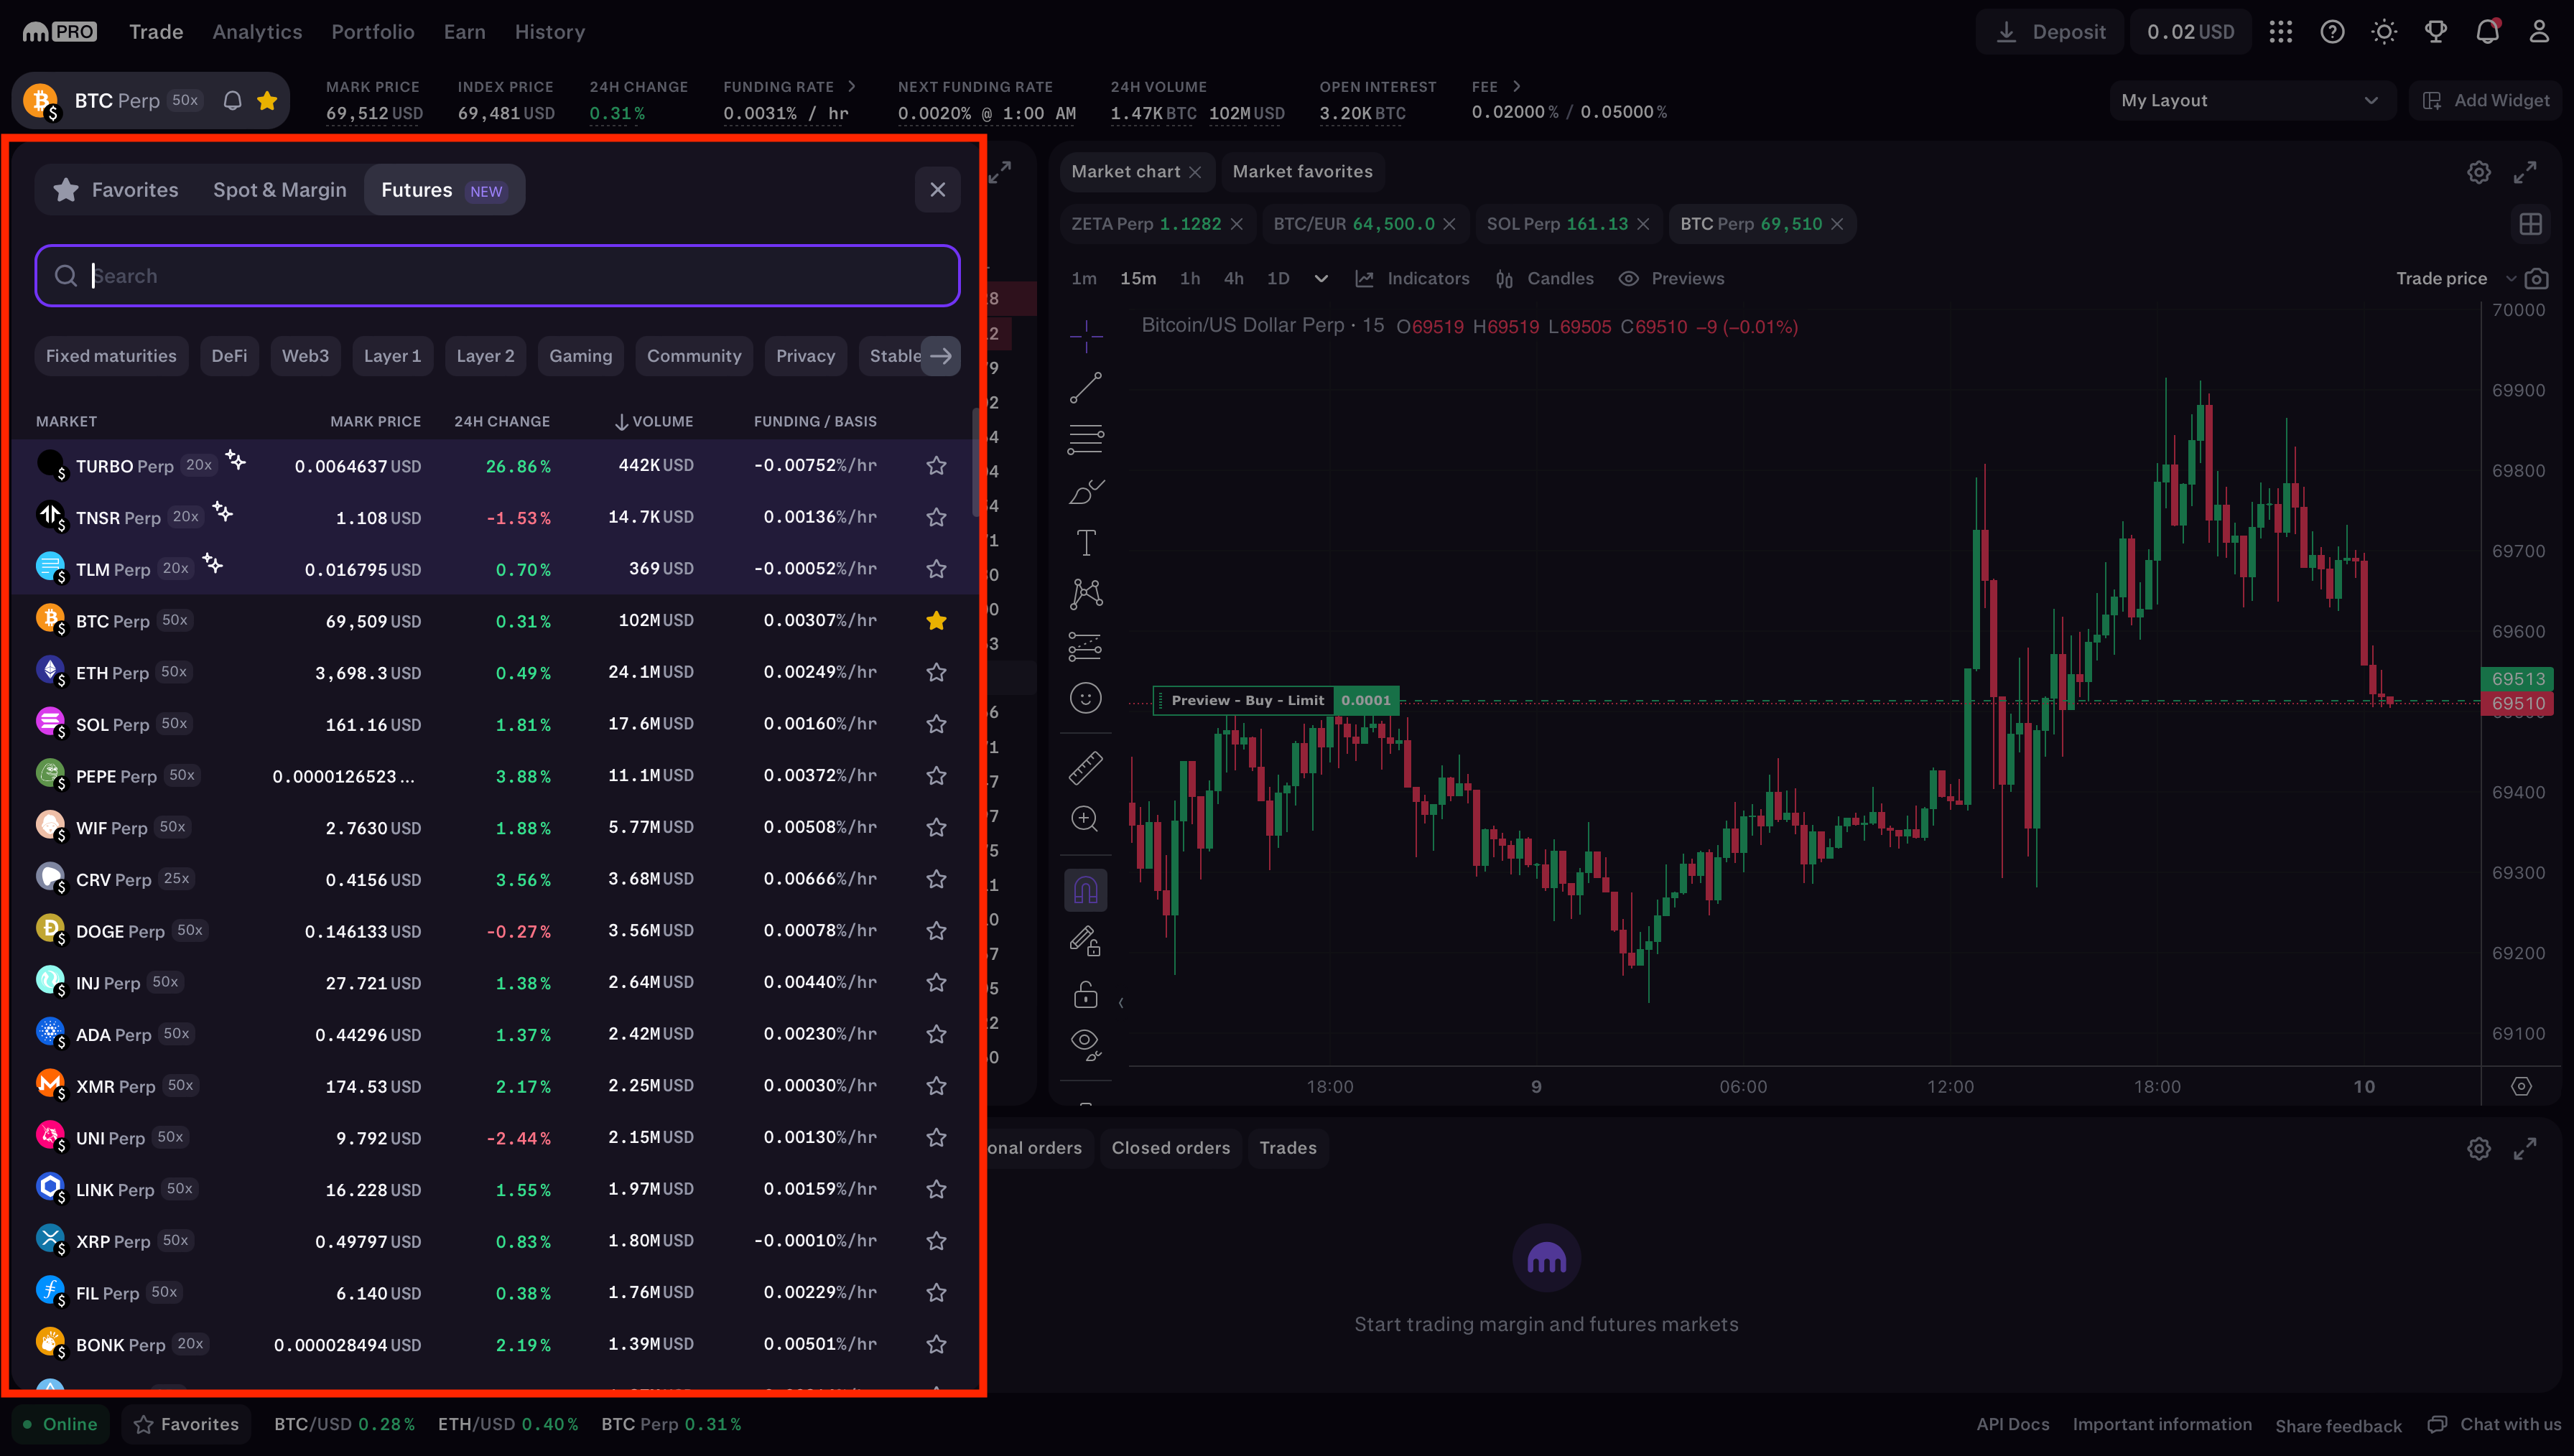The height and width of the screenshot is (1456, 2574).
Task: Go to the Earn page
Action: [x=465, y=32]
